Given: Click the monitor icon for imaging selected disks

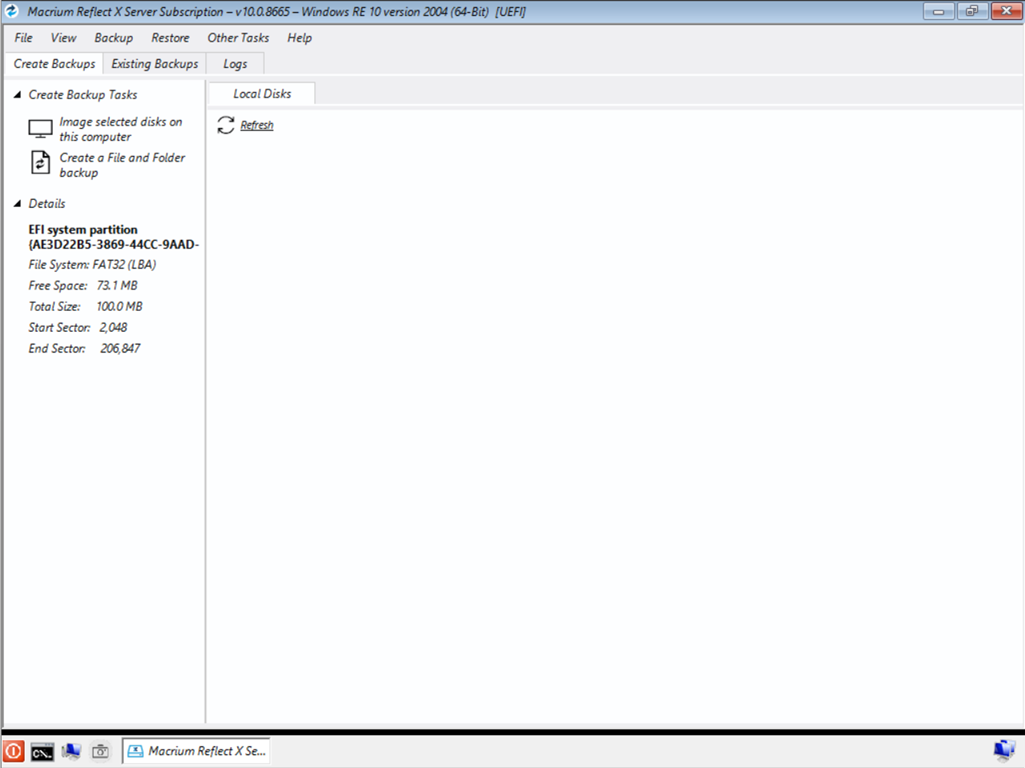Looking at the screenshot, I should point(40,129).
